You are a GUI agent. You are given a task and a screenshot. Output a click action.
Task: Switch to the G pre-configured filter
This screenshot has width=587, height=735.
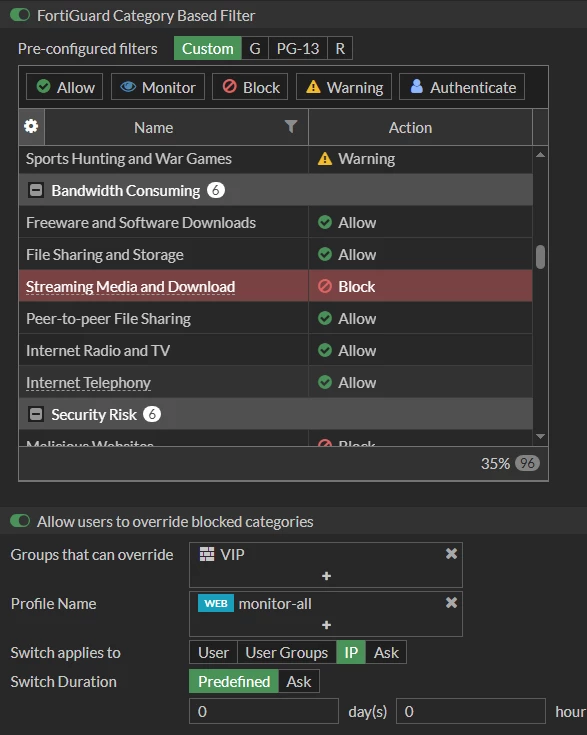[x=255, y=48]
